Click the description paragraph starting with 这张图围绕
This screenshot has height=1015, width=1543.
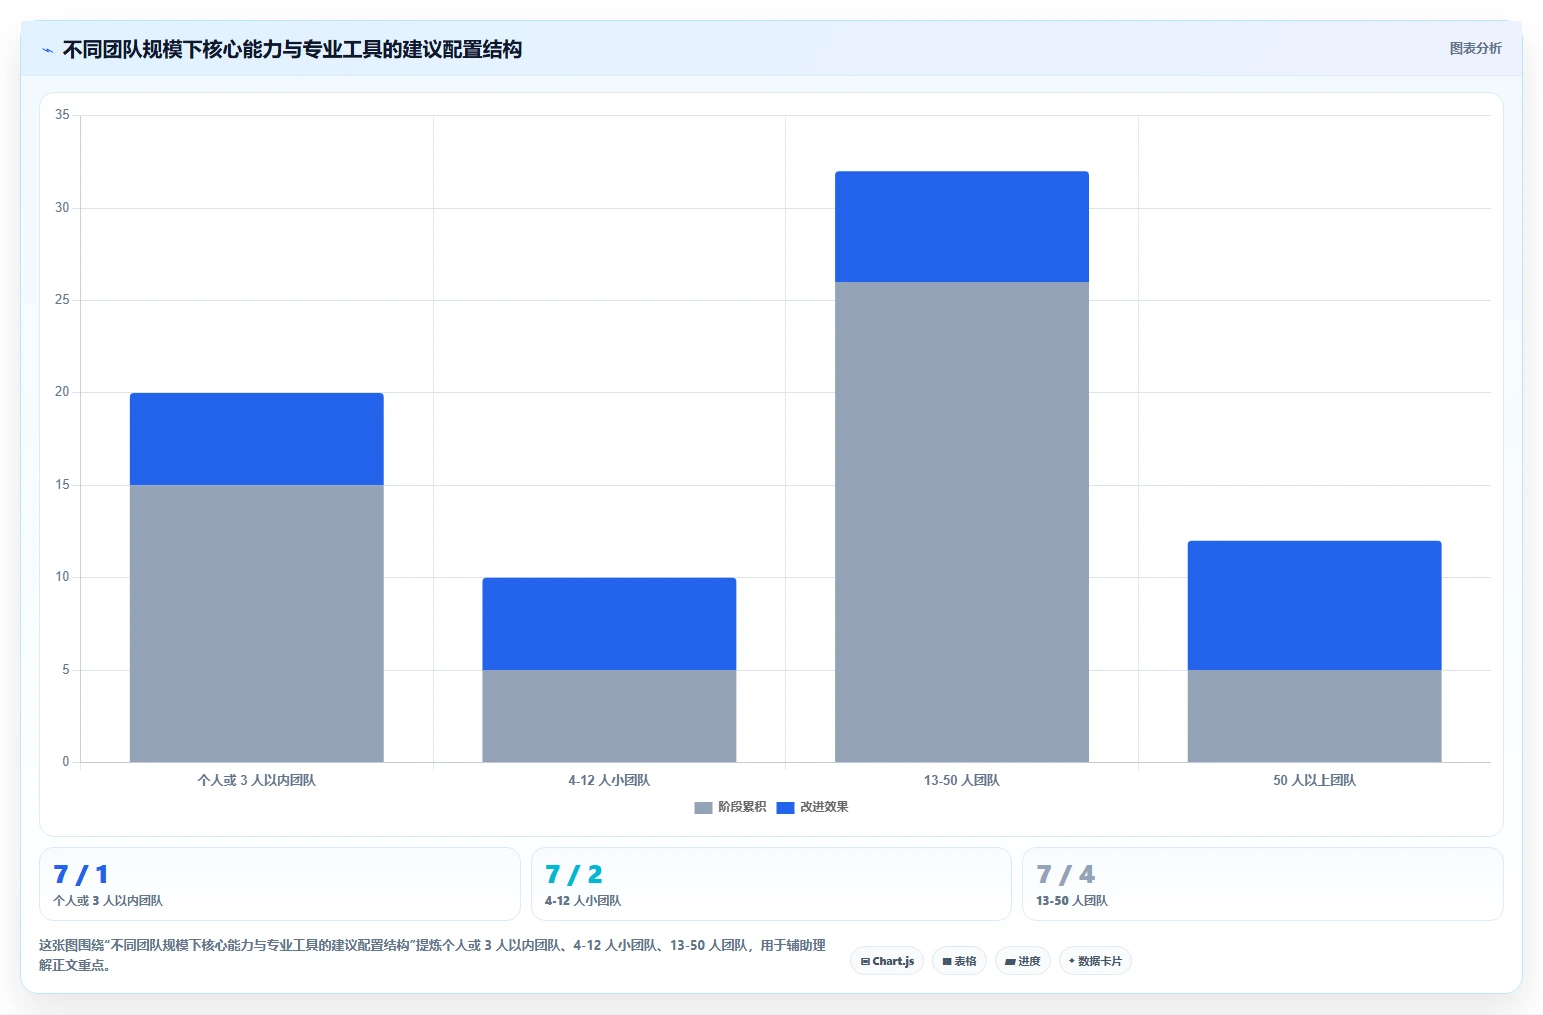tap(432, 955)
